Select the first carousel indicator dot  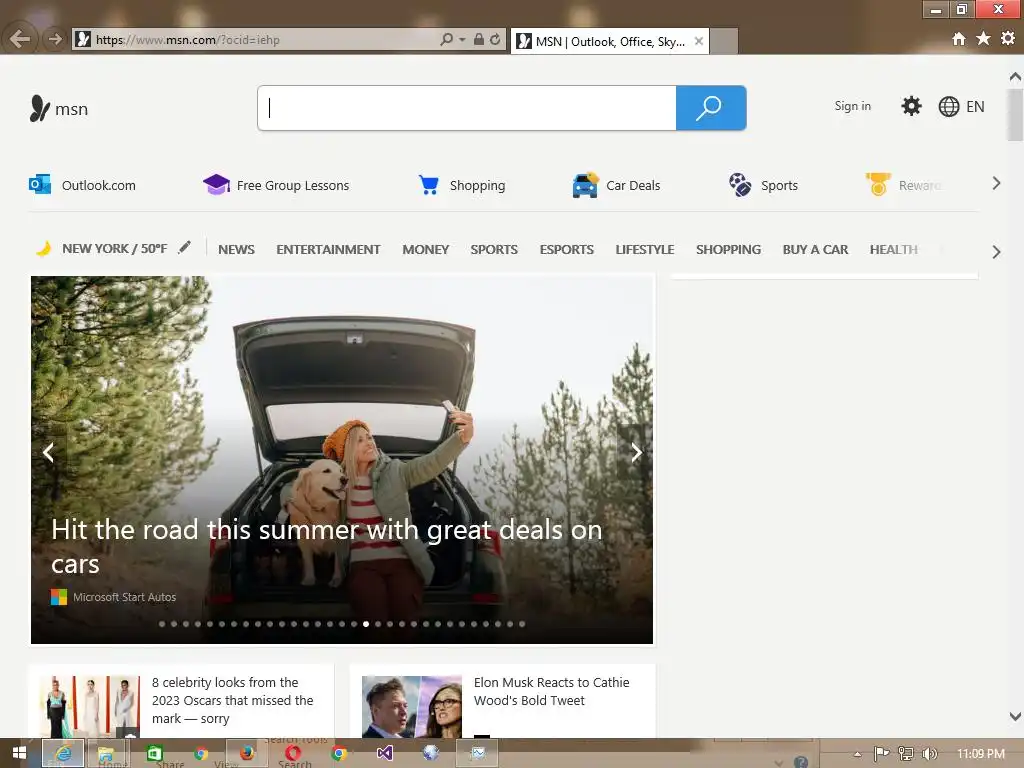click(162, 624)
